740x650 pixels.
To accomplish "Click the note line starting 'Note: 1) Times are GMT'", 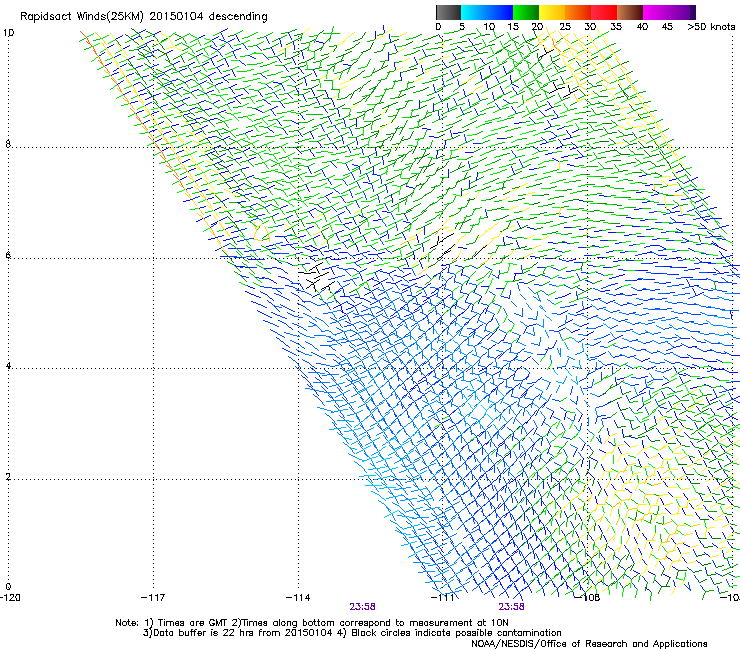I will click(312, 623).
